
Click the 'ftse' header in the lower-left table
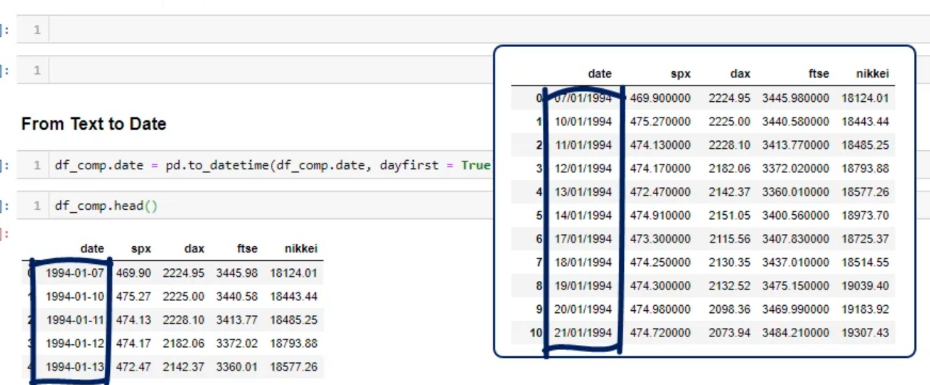246,249
